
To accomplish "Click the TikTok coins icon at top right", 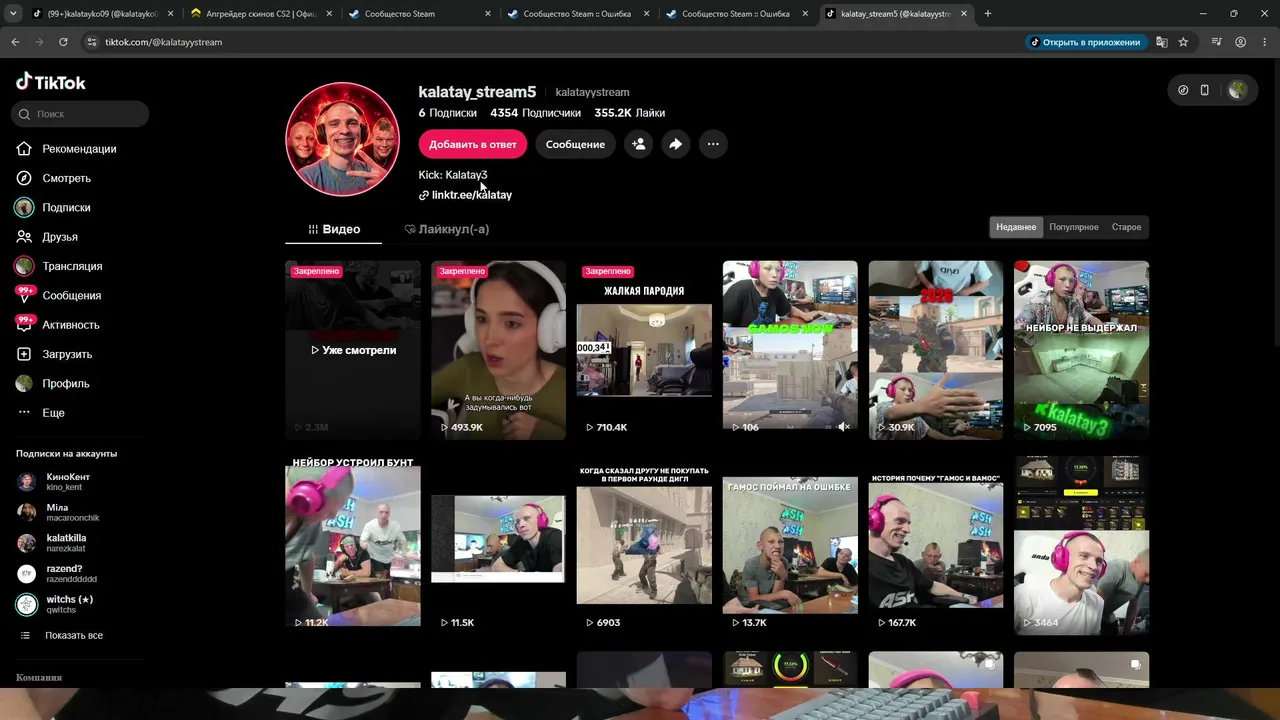I will (1183, 90).
